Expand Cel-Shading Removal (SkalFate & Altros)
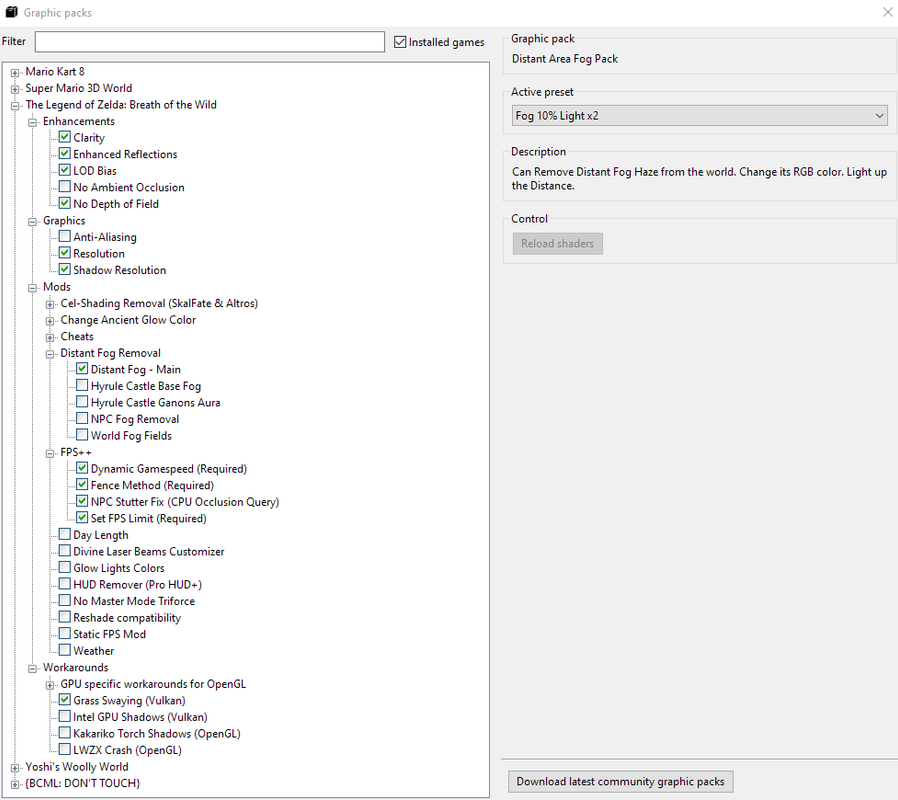The width and height of the screenshot is (898, 800). 50,305
